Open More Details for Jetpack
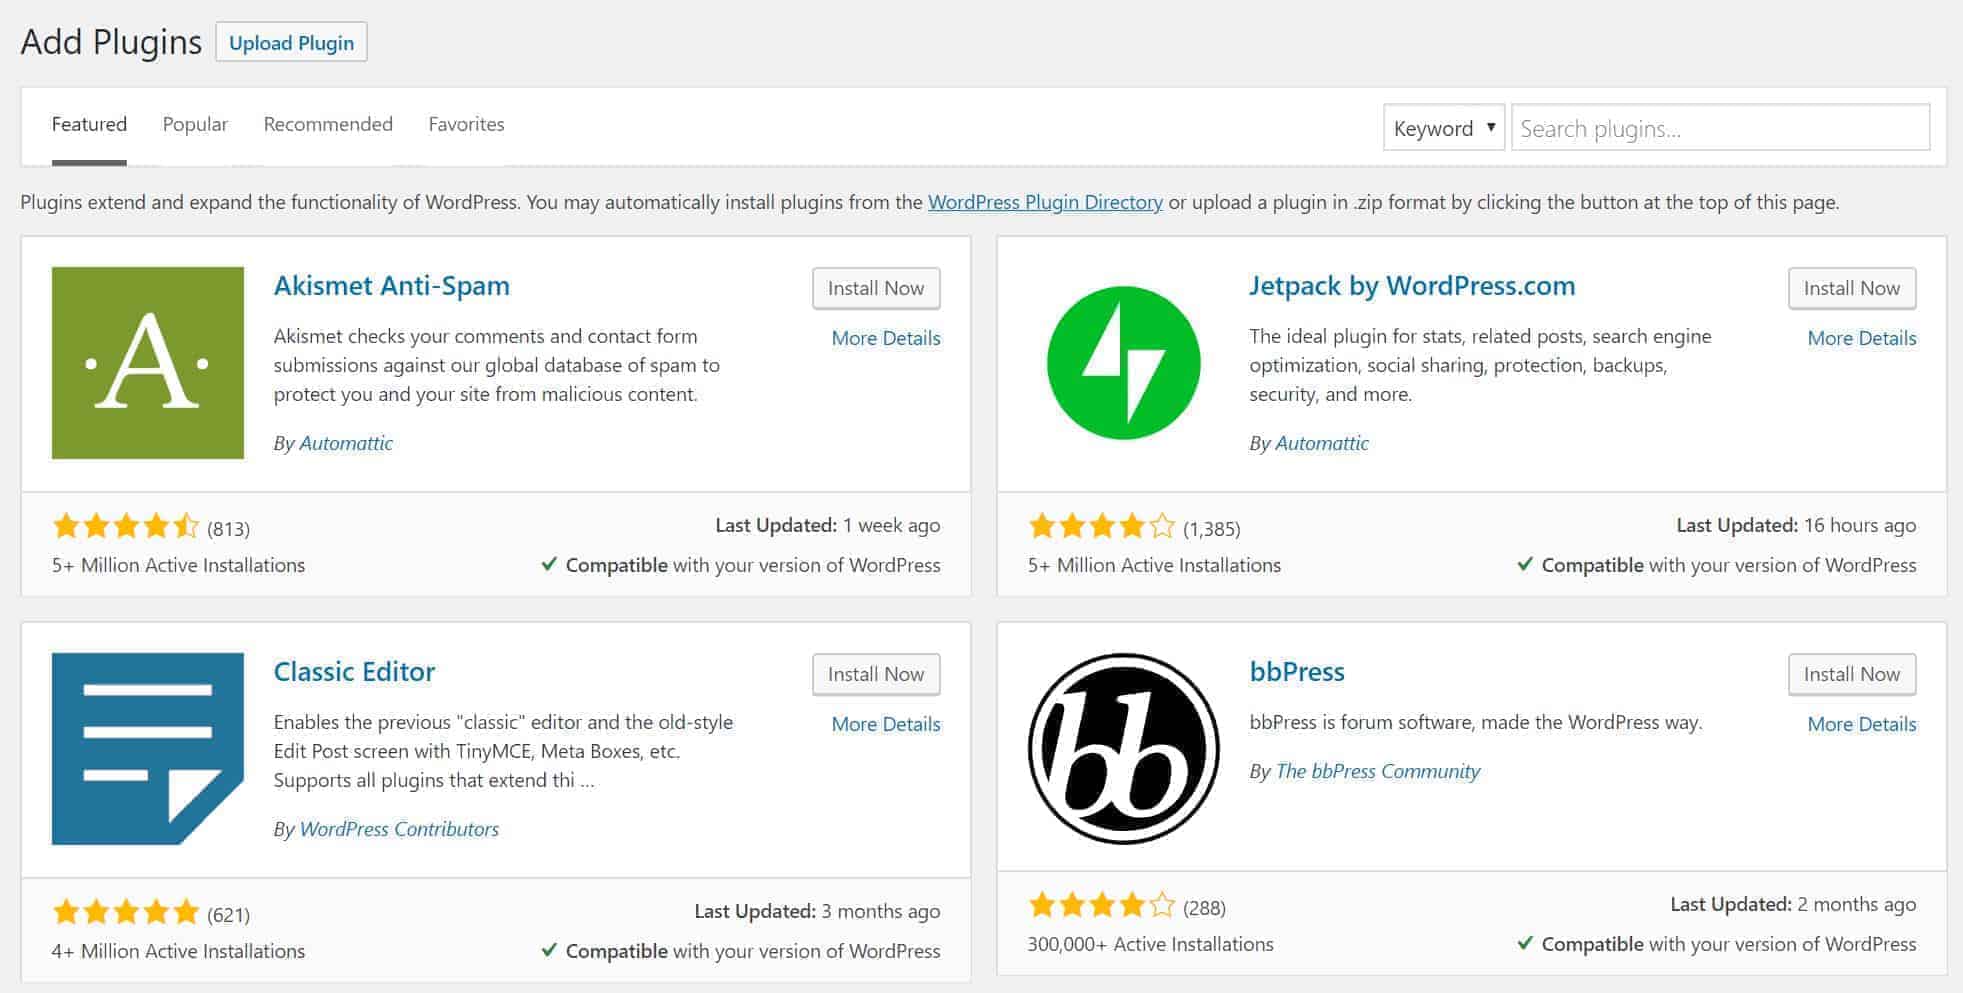This screenshot has width=1963, height=993. (1862, 338)
